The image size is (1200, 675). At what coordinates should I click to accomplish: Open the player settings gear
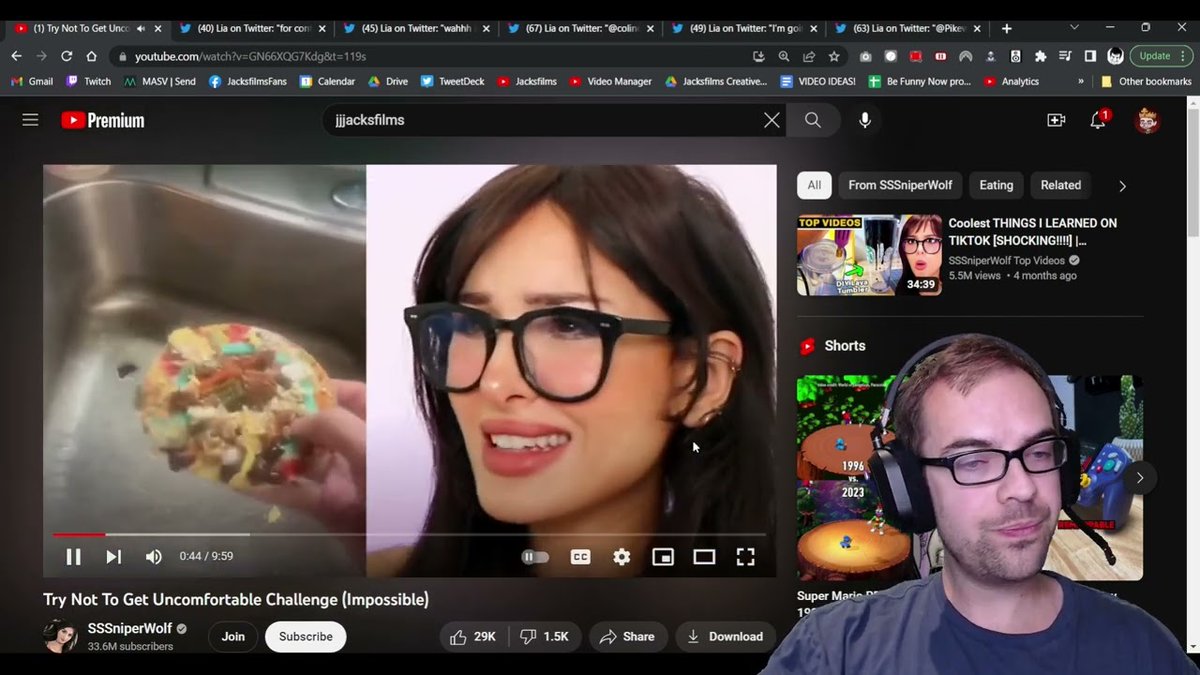(621, 556)
